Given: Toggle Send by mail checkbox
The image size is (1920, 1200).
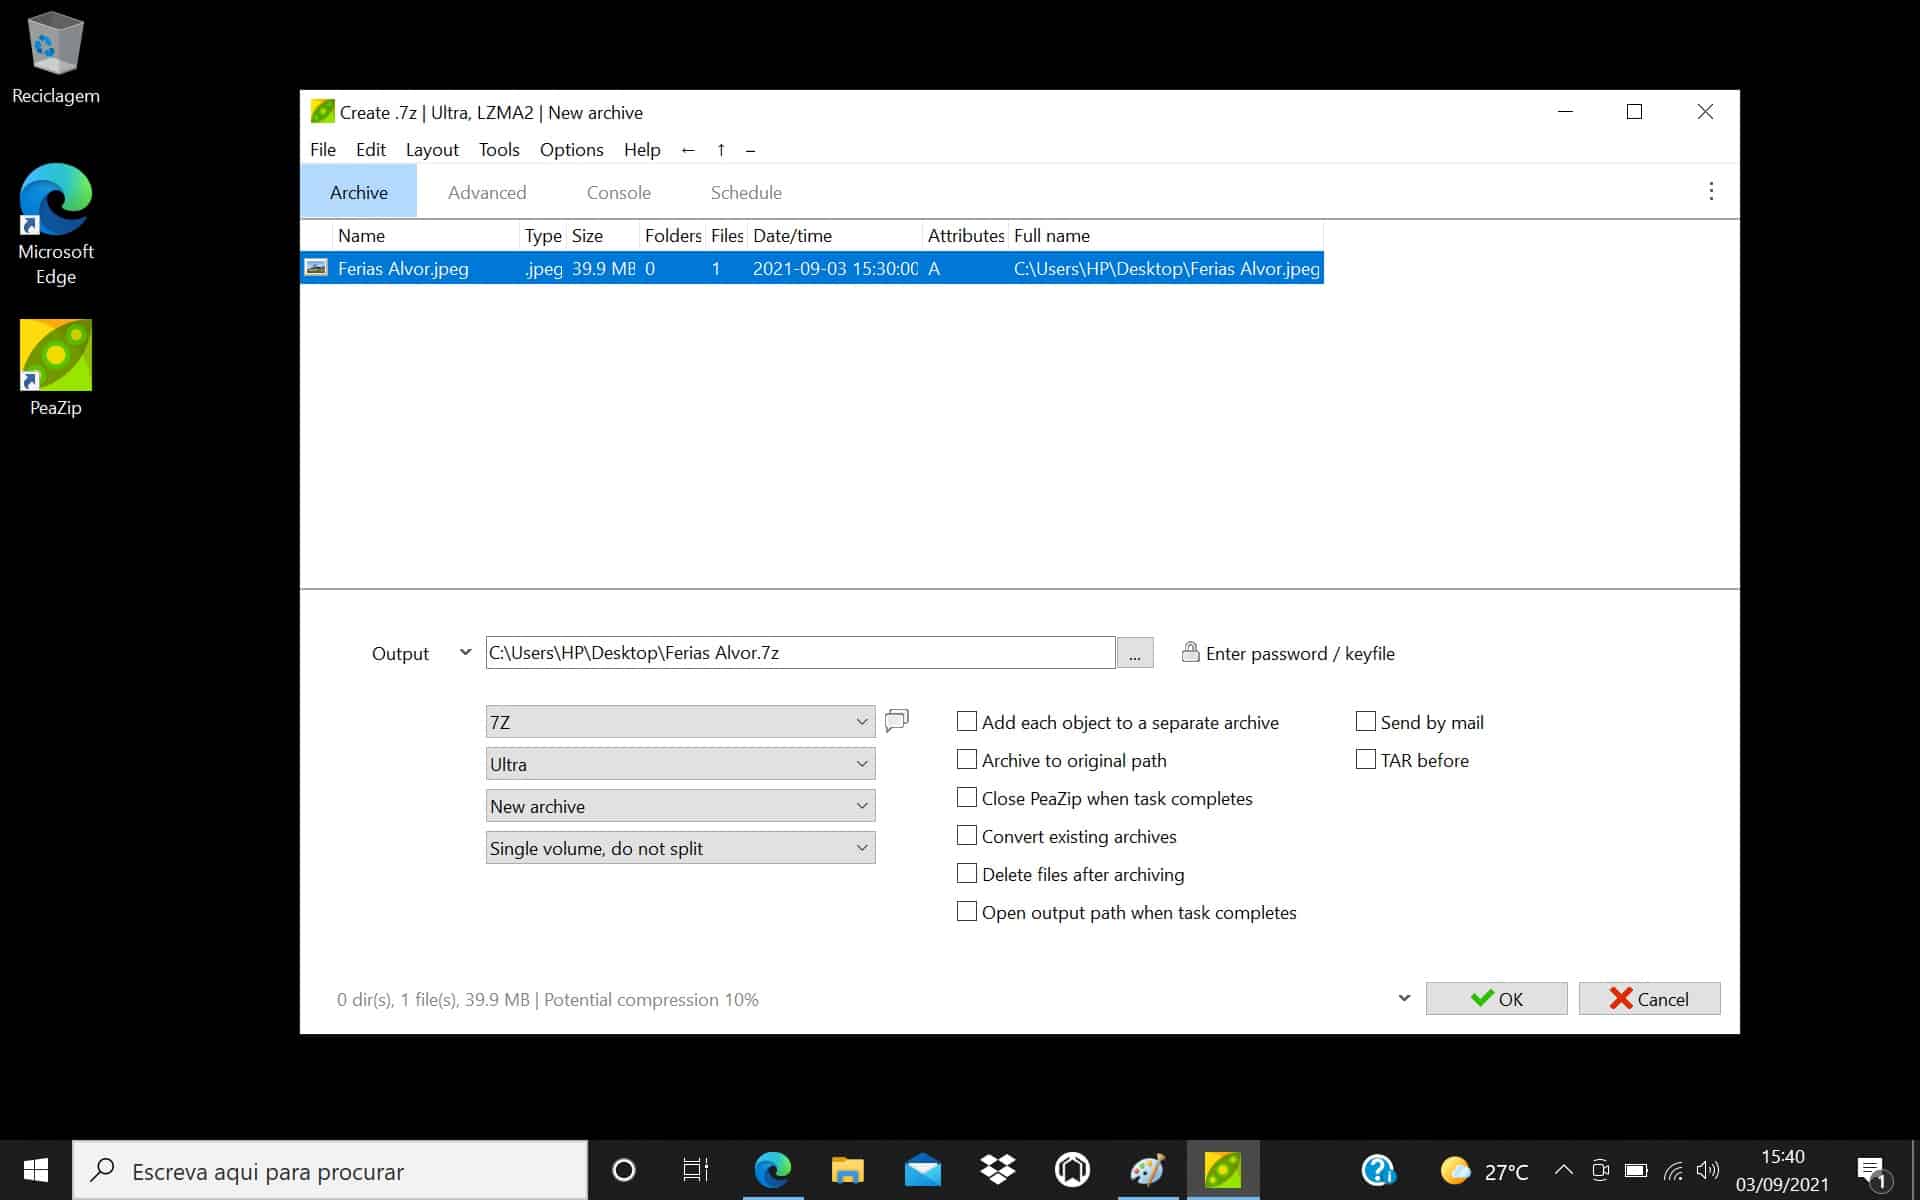Looking at the screenshot, I should click(1366, 722).
